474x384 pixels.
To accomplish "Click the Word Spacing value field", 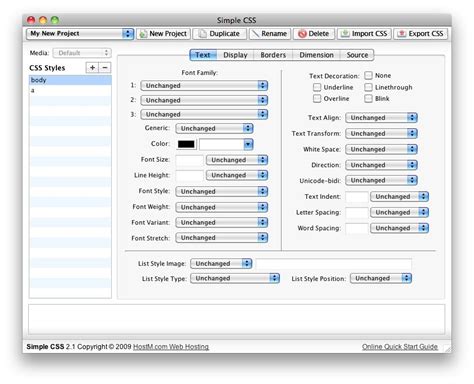I will point(357,228).
